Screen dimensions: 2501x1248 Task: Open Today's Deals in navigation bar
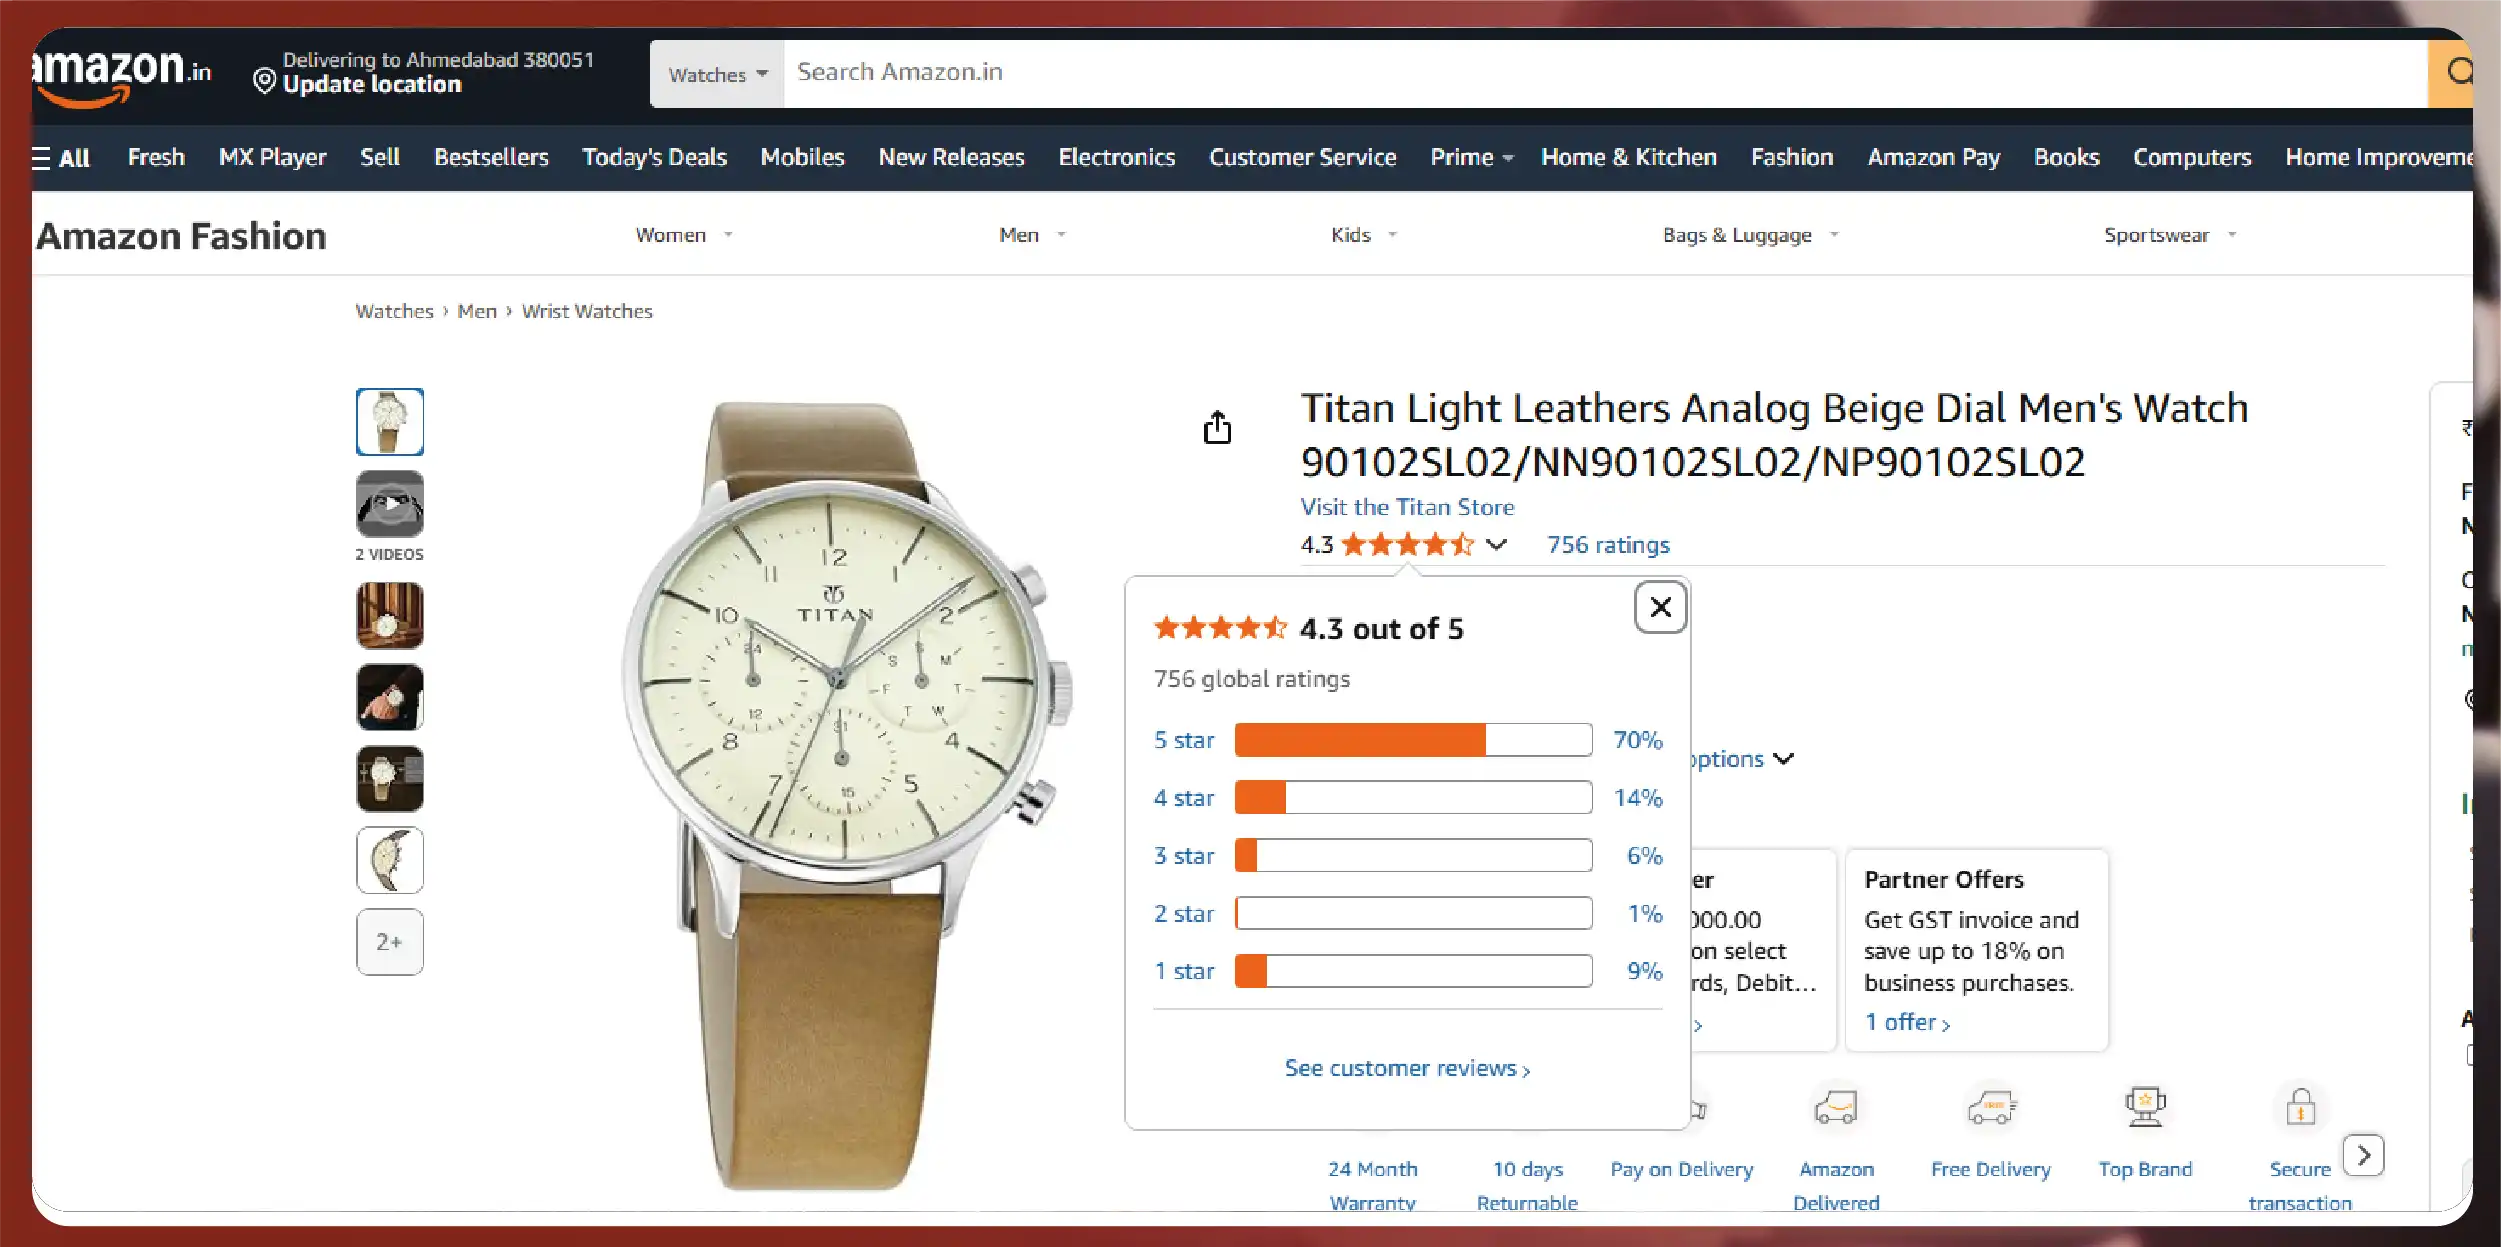654,158
